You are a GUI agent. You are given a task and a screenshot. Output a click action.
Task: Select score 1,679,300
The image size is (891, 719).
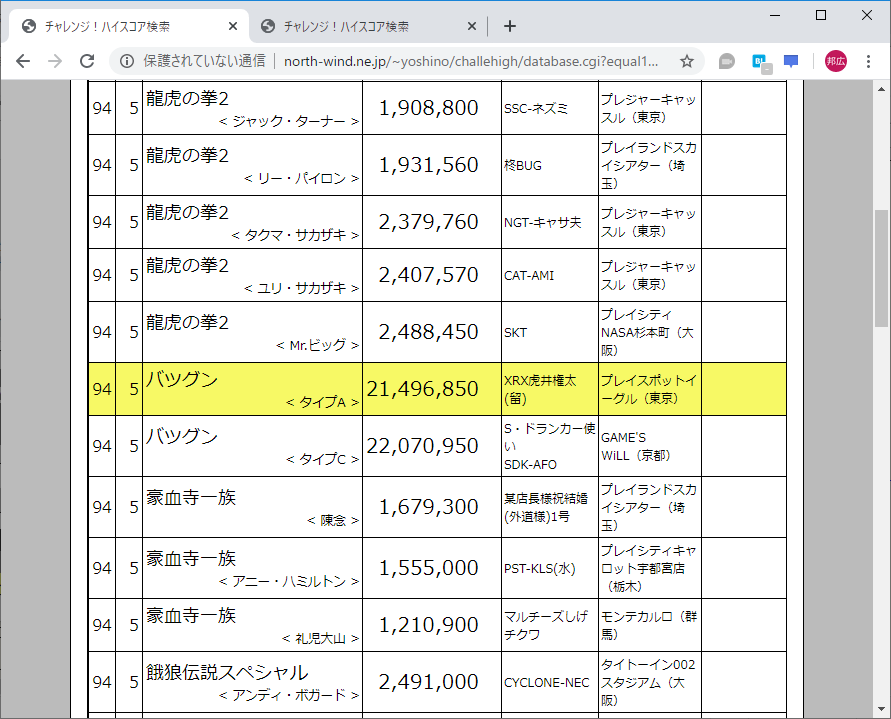[428, 506]
